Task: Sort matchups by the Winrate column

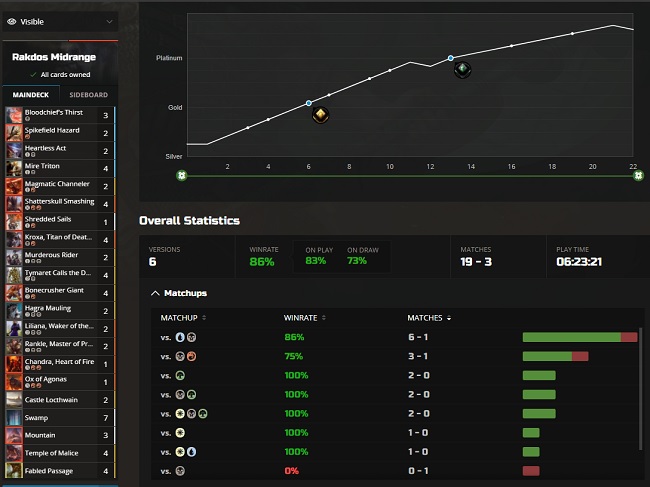Action: pyautogui.click(x=304, y=318)
